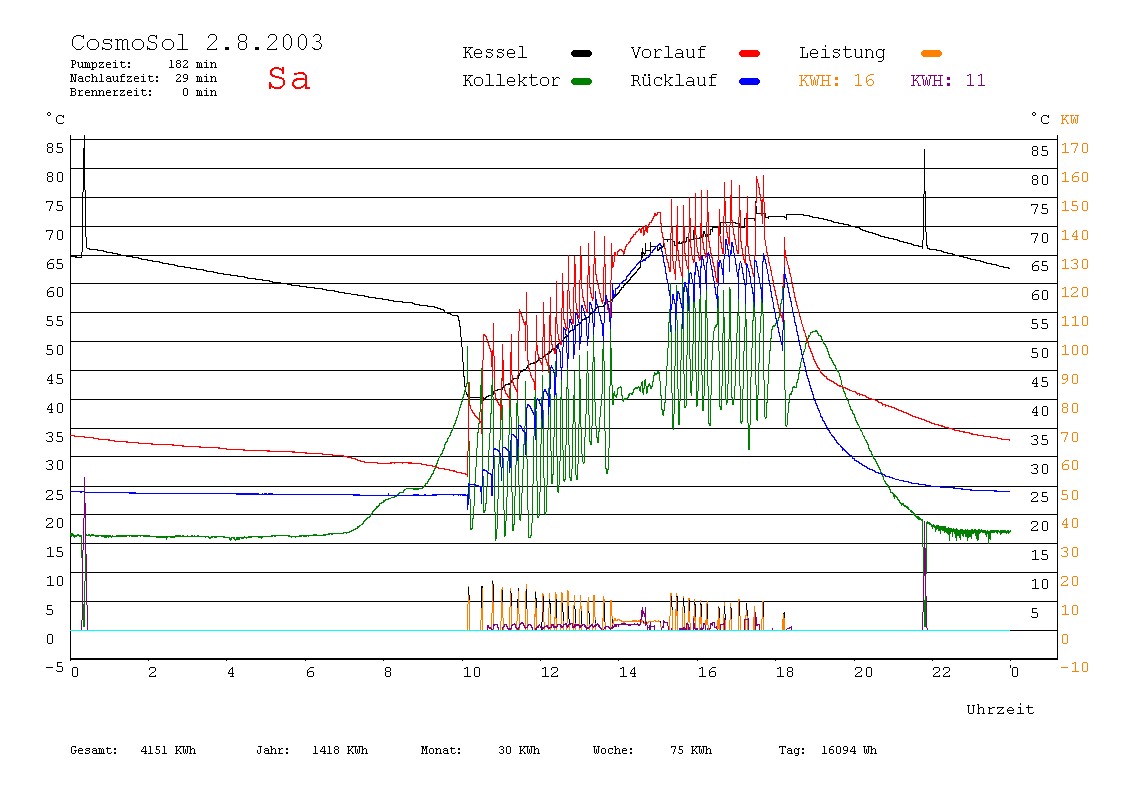Click the "Jahr:" footer label
The image size is (1148, 812).
273,750
